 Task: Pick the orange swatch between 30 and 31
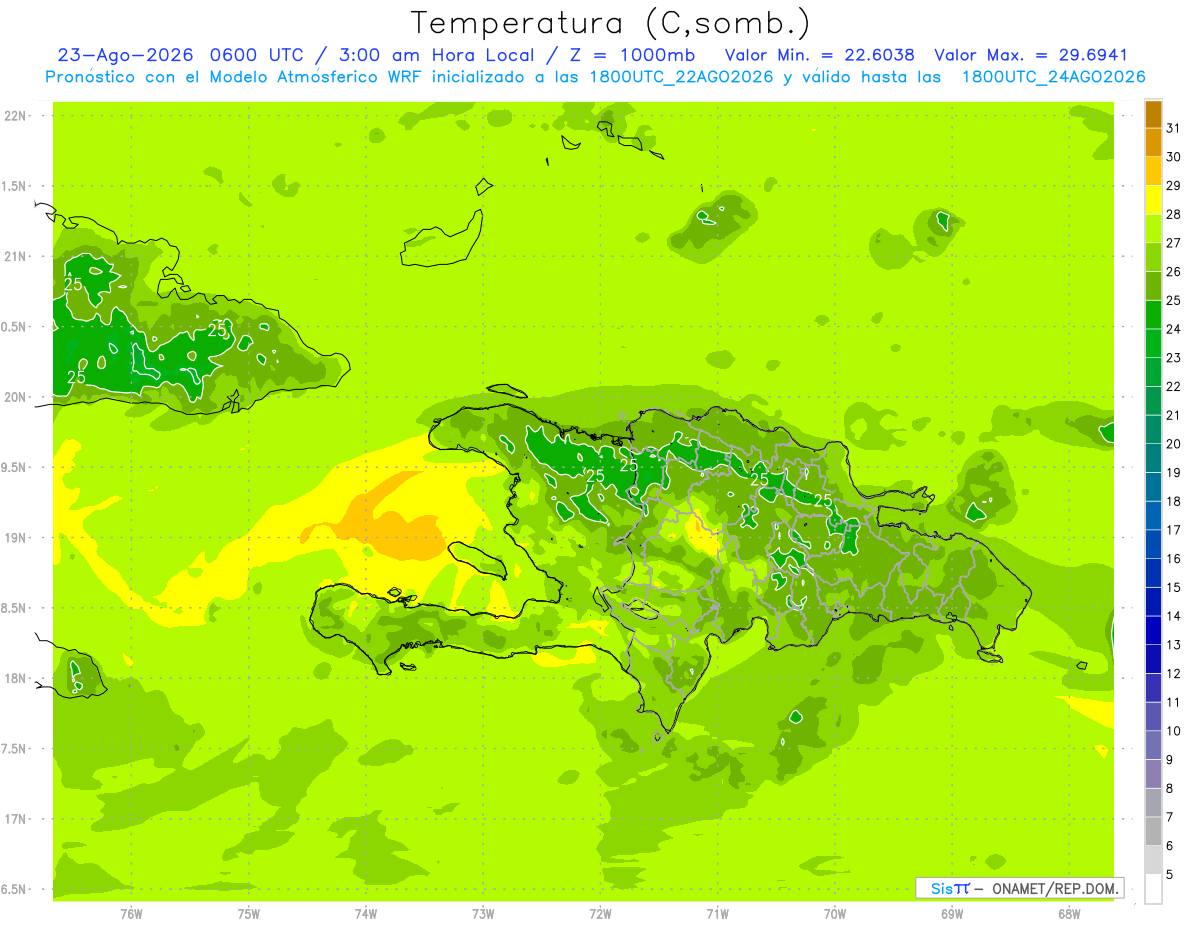[1153, 143]
